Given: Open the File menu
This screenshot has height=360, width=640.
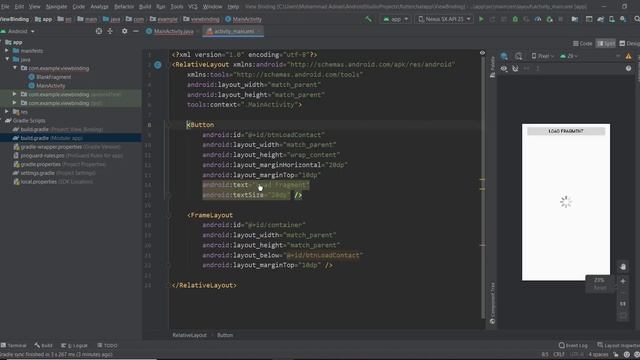Looking at the screenshot, I should point(5,7).
